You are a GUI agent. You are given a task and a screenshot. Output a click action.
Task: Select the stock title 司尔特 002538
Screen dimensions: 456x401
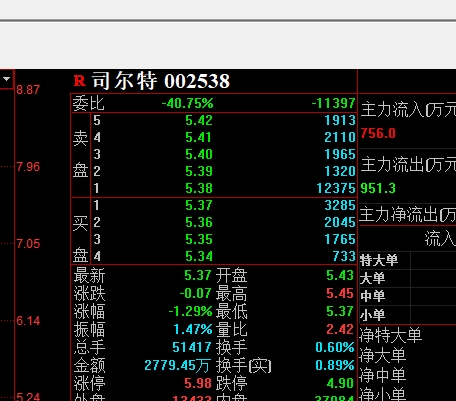(x=161, y=81)
